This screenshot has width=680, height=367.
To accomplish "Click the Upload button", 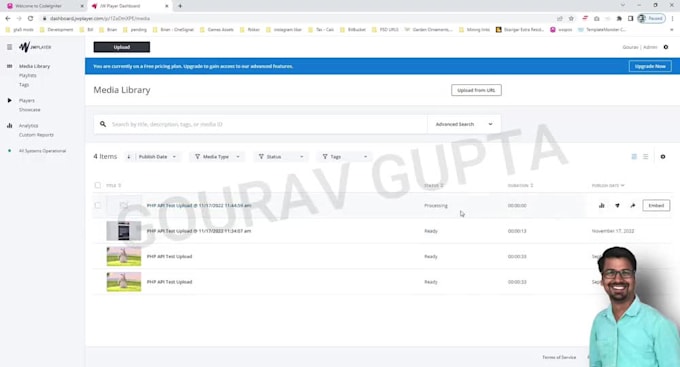I will tap(122, 47).
